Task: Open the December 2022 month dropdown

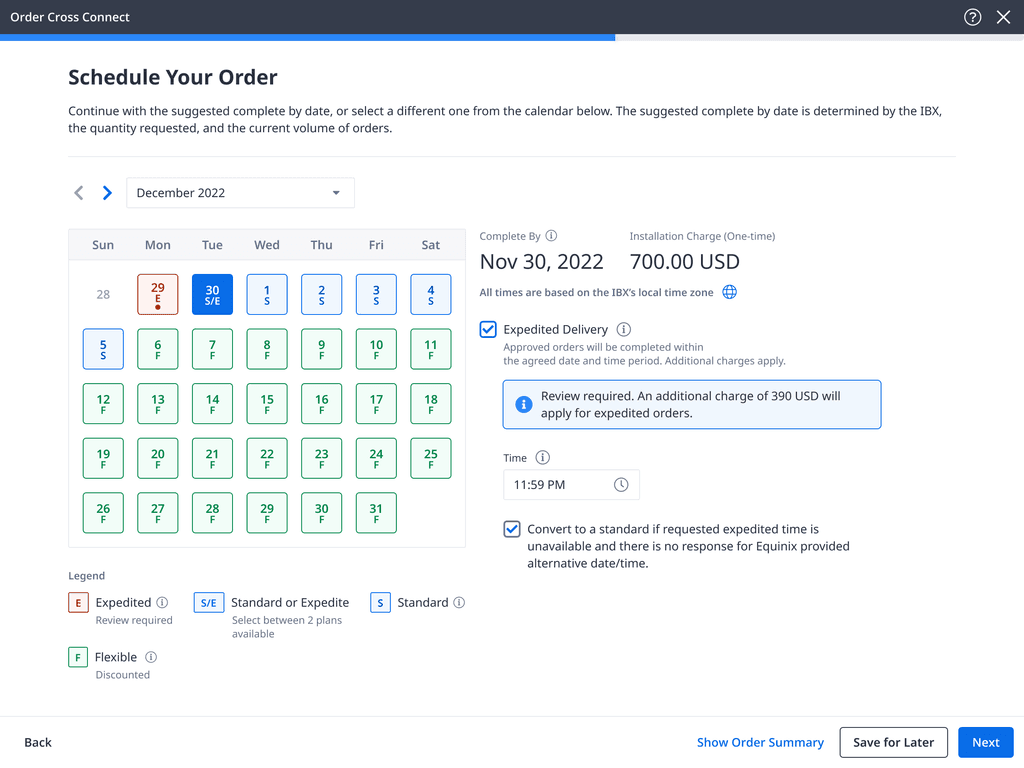Action: click(240, 193)
